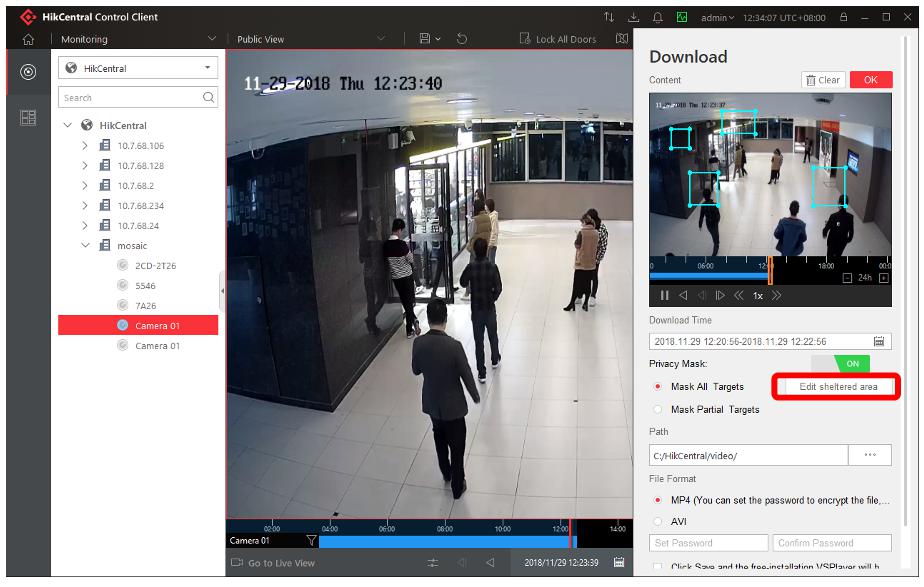Select Mask Partial Targets option
Screen dimensions: 924x587
(658, 410)
